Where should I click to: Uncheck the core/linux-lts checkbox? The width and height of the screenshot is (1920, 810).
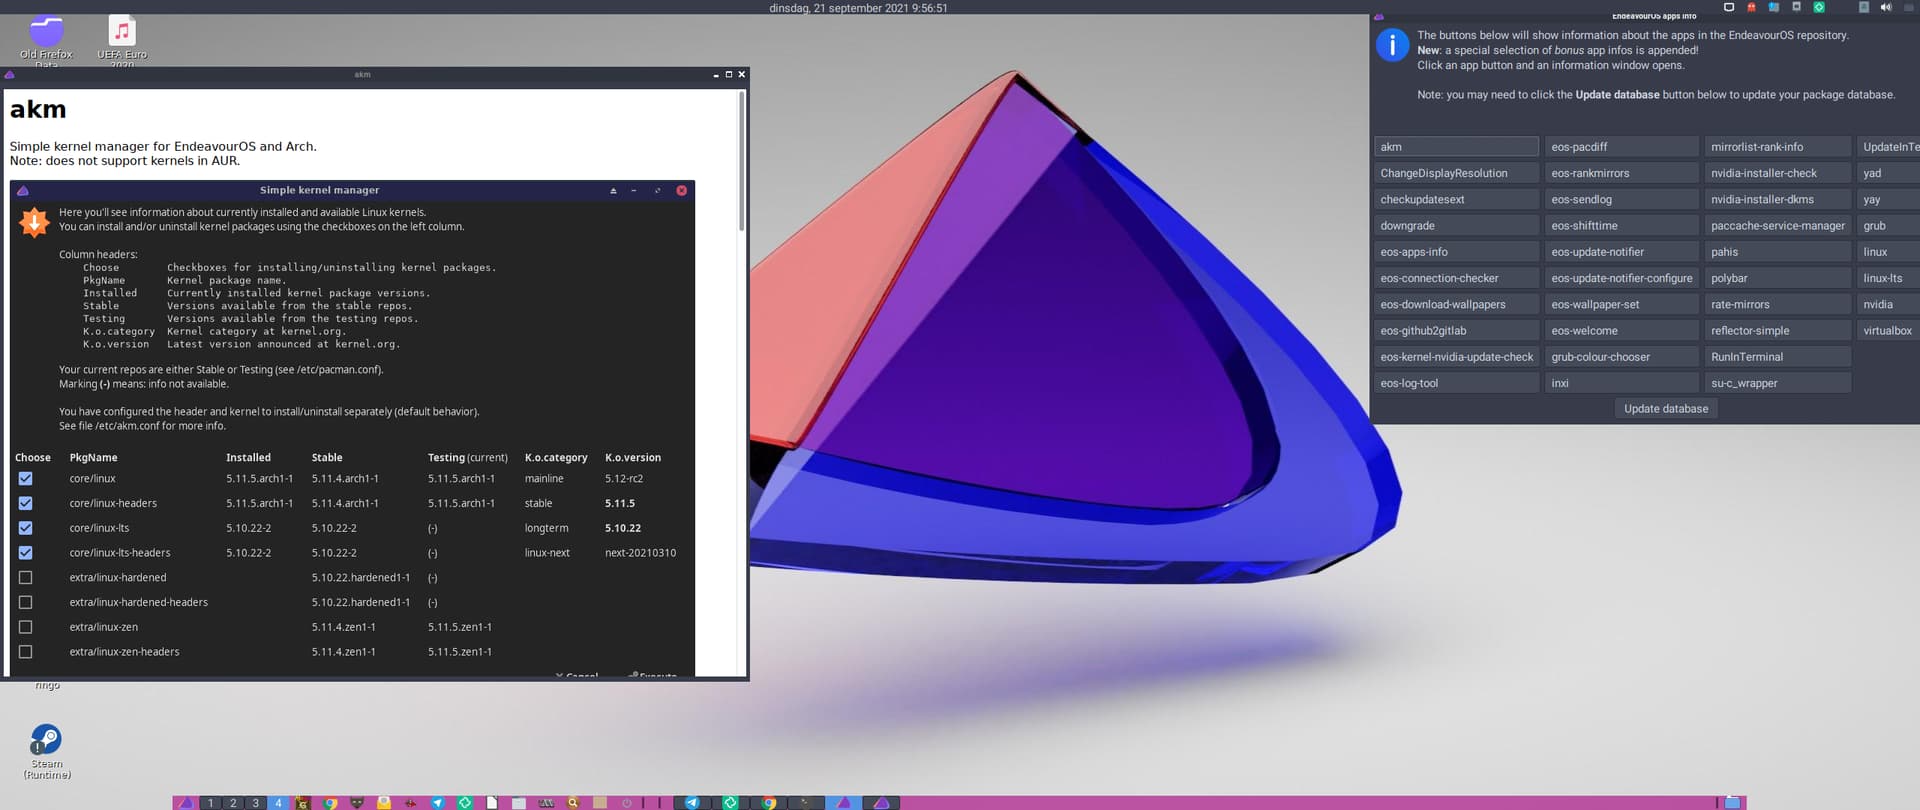(25, 528)
